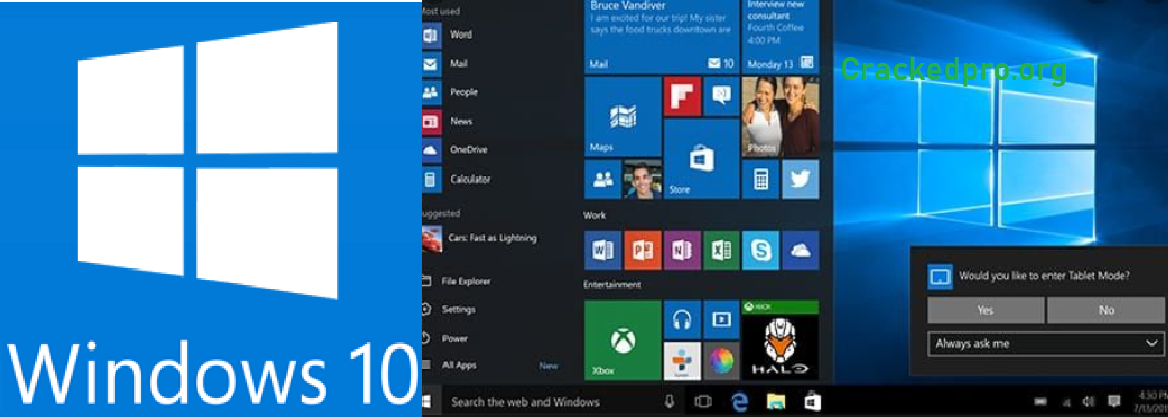Launch Microsoft Edge from the taskbar
The height and width of the screenshot is (417, 1168).
coord(740,401)
